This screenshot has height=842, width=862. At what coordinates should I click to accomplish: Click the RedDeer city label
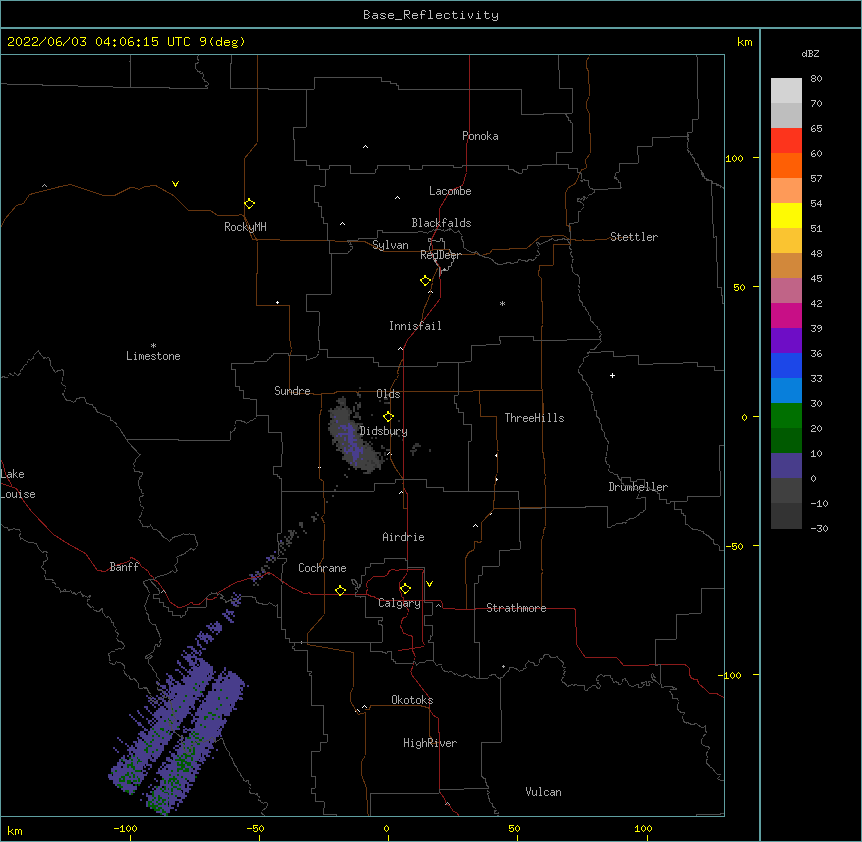pos(440,255)
